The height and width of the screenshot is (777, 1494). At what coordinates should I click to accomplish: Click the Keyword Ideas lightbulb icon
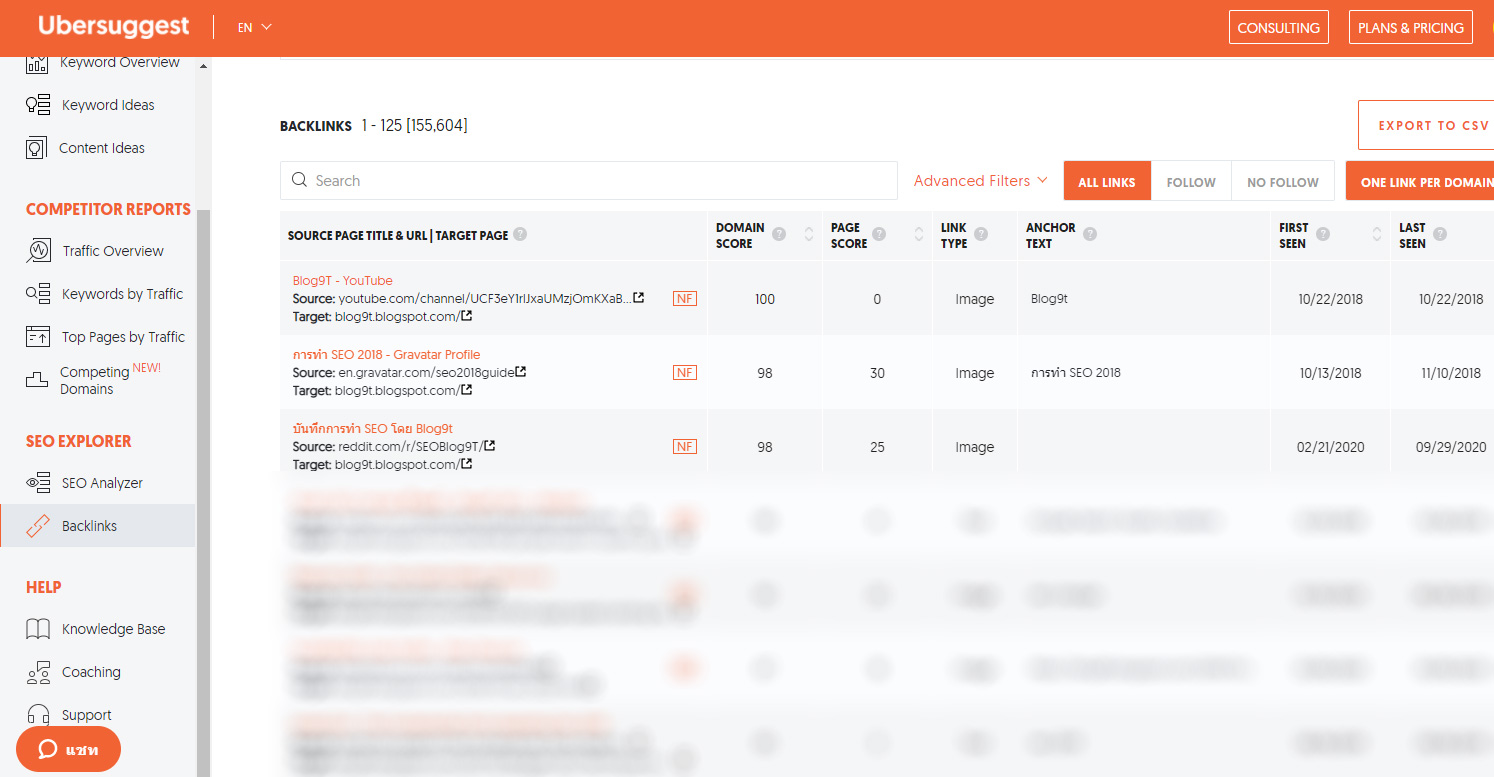(38, 105)
